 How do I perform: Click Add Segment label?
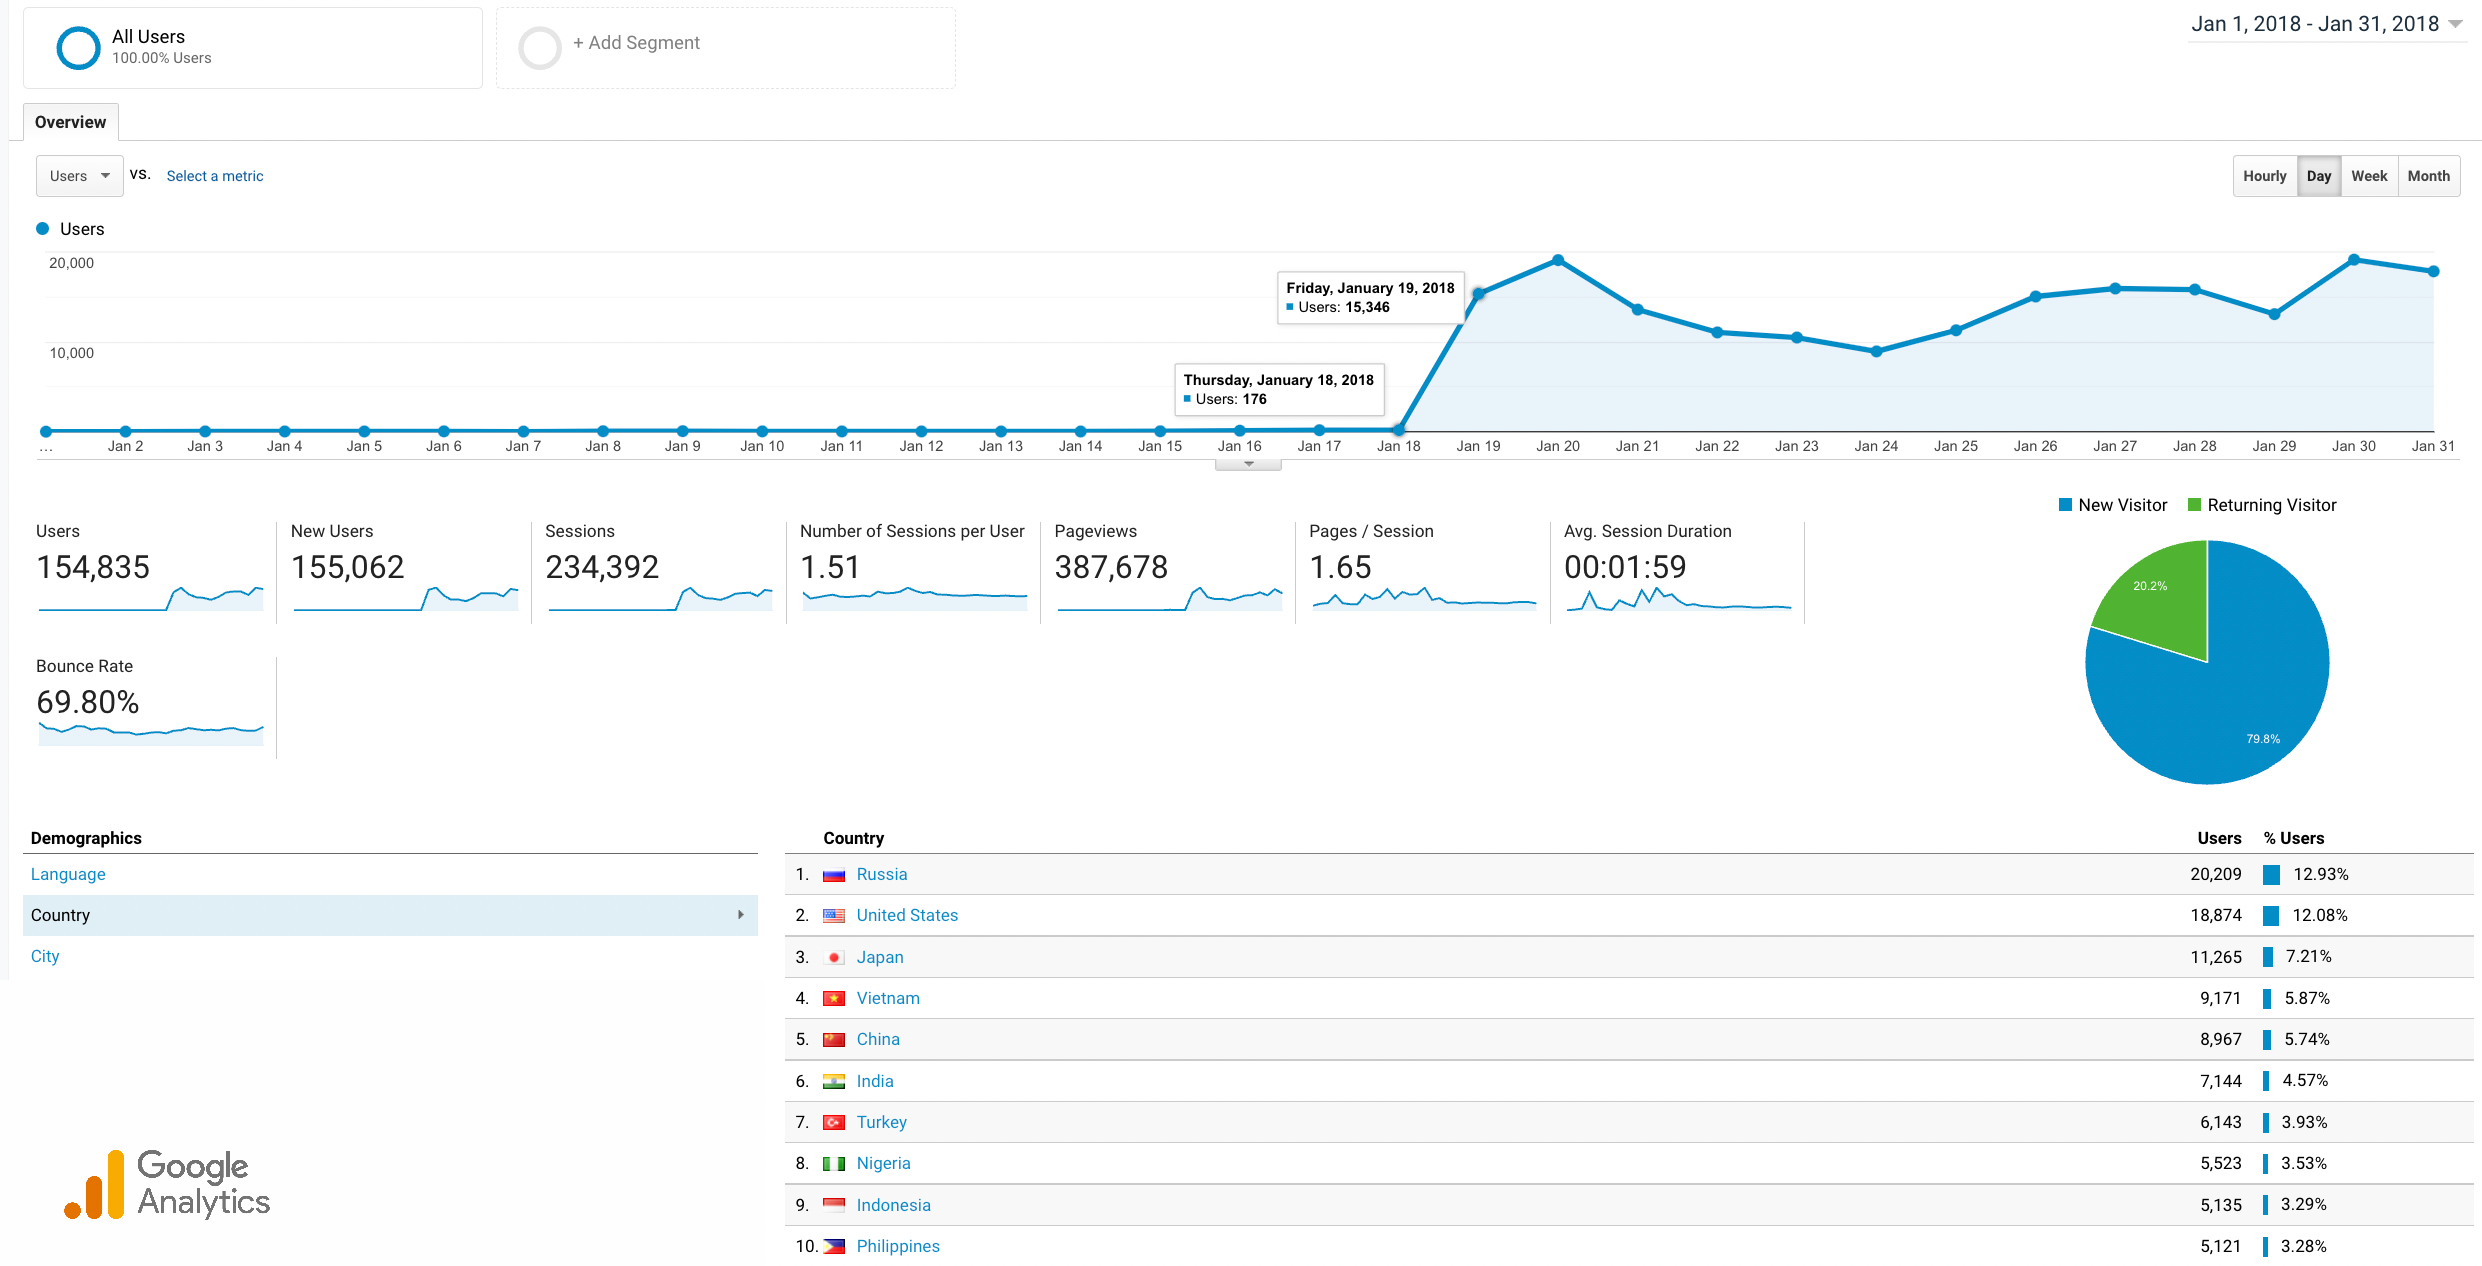tap(636, 43)
